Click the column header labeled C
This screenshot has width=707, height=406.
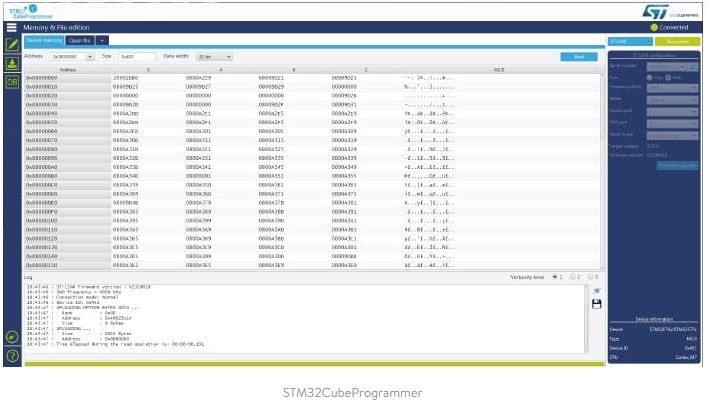tap(366, 70)
